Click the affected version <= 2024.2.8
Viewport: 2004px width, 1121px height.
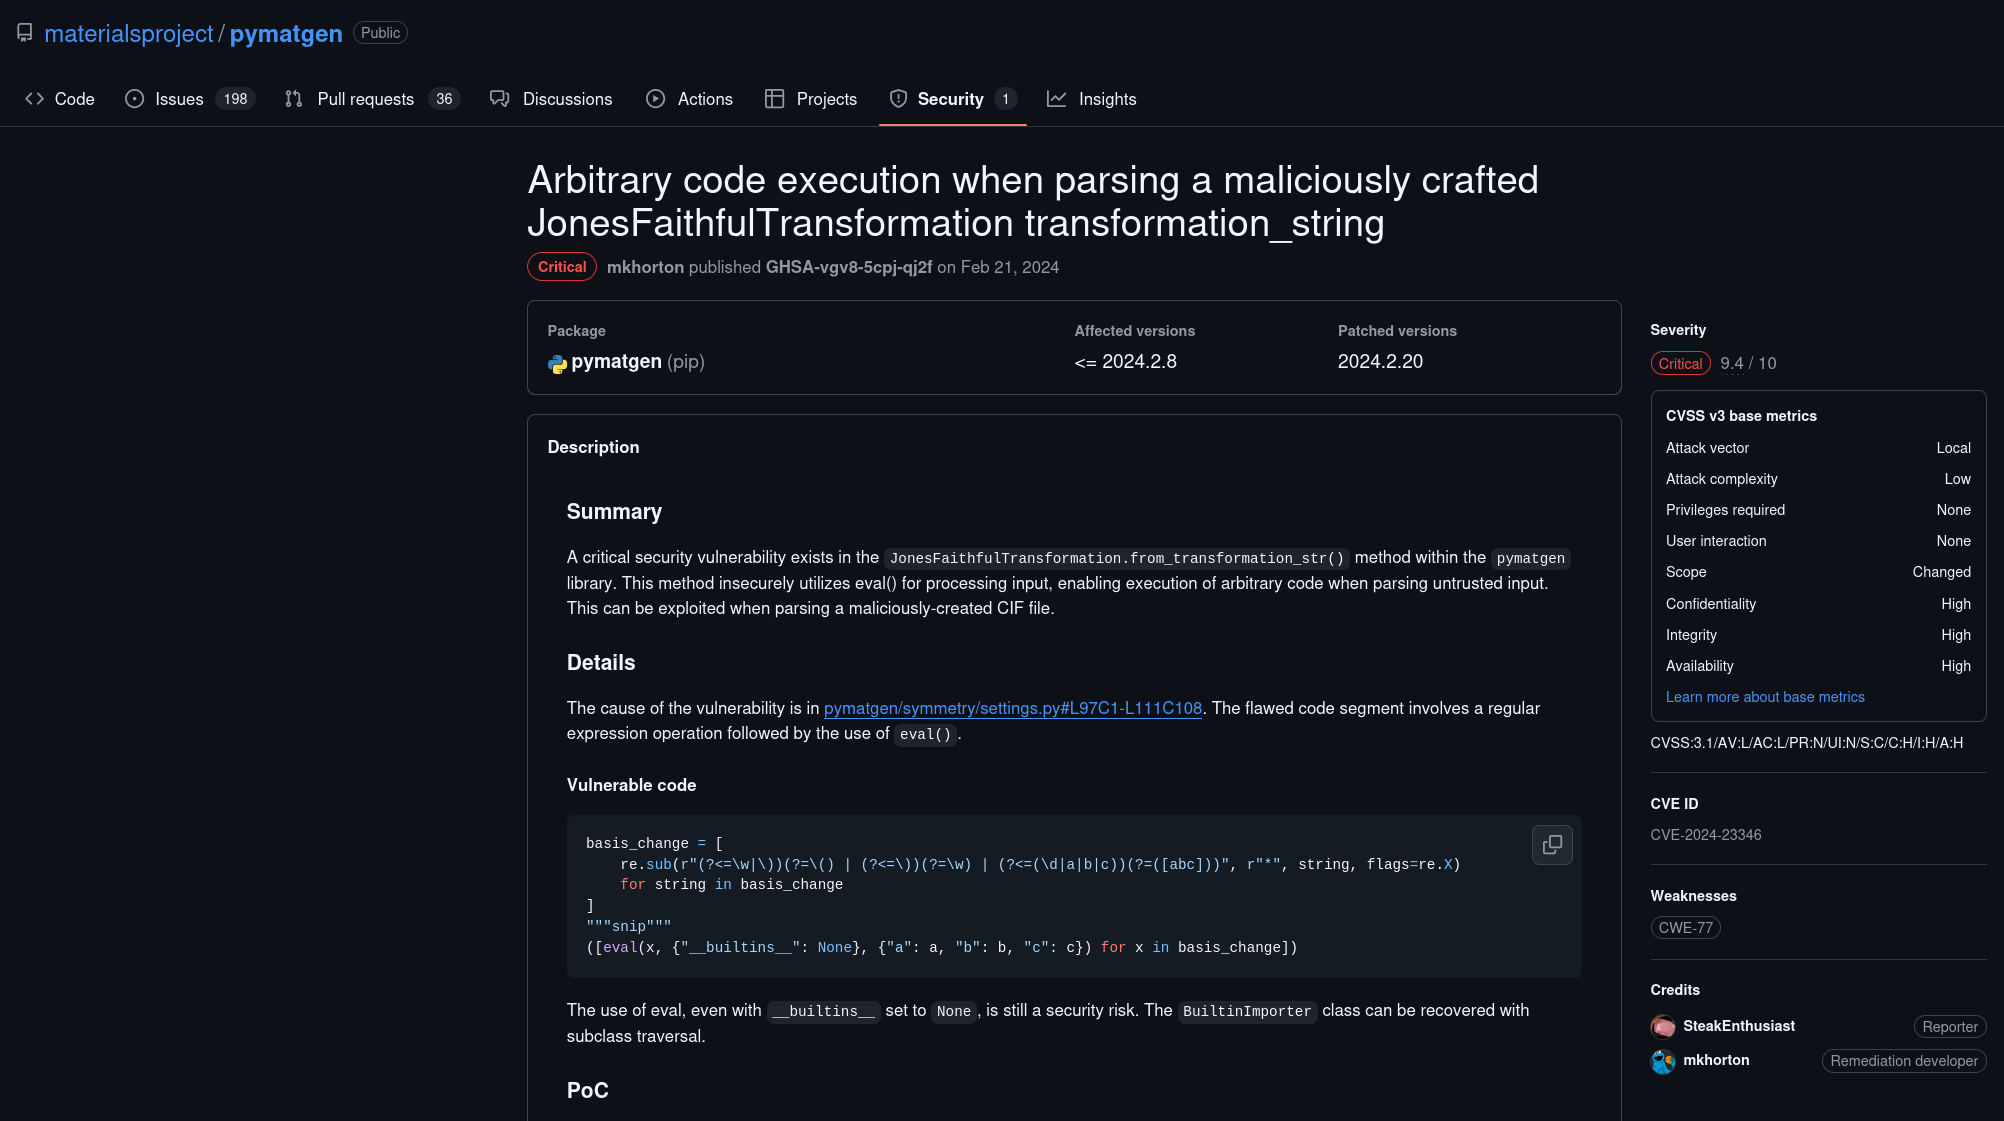coord(1126,362)
